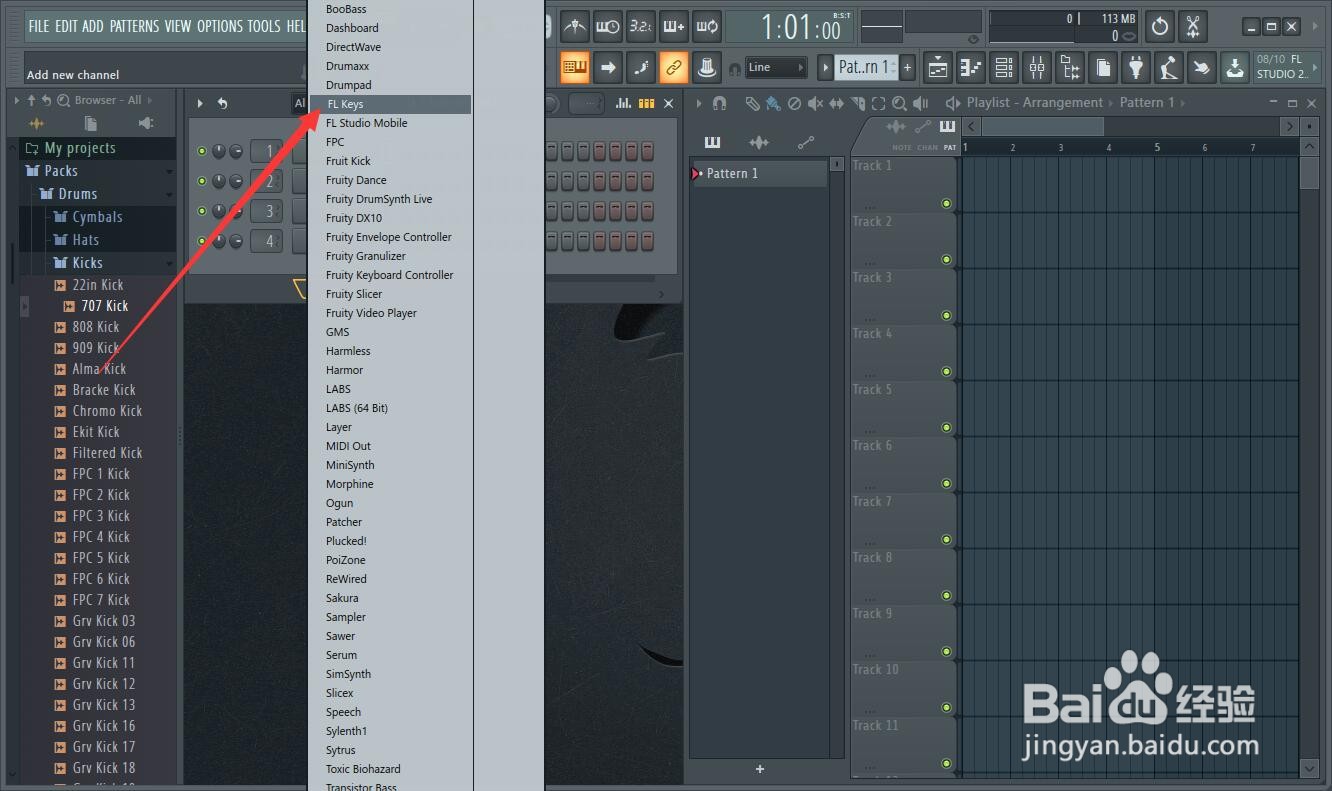Viewport: 1332px width, 791px height.
Task: Toggle mute LED on channel 3
Action: tap(203, 211)
